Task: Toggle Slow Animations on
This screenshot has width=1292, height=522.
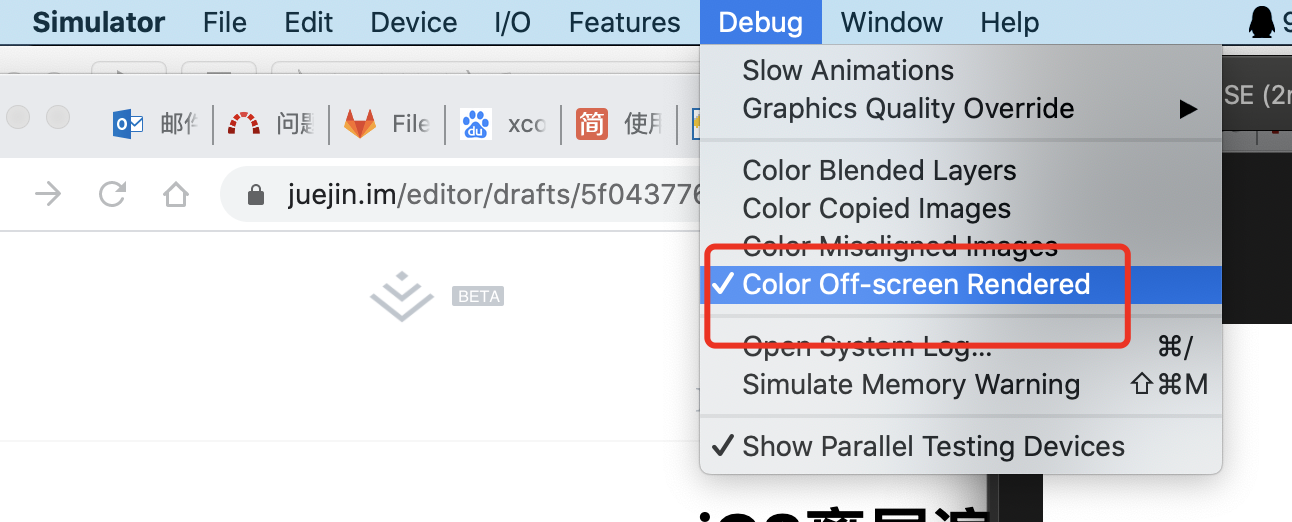Action: tap(848, 71)
